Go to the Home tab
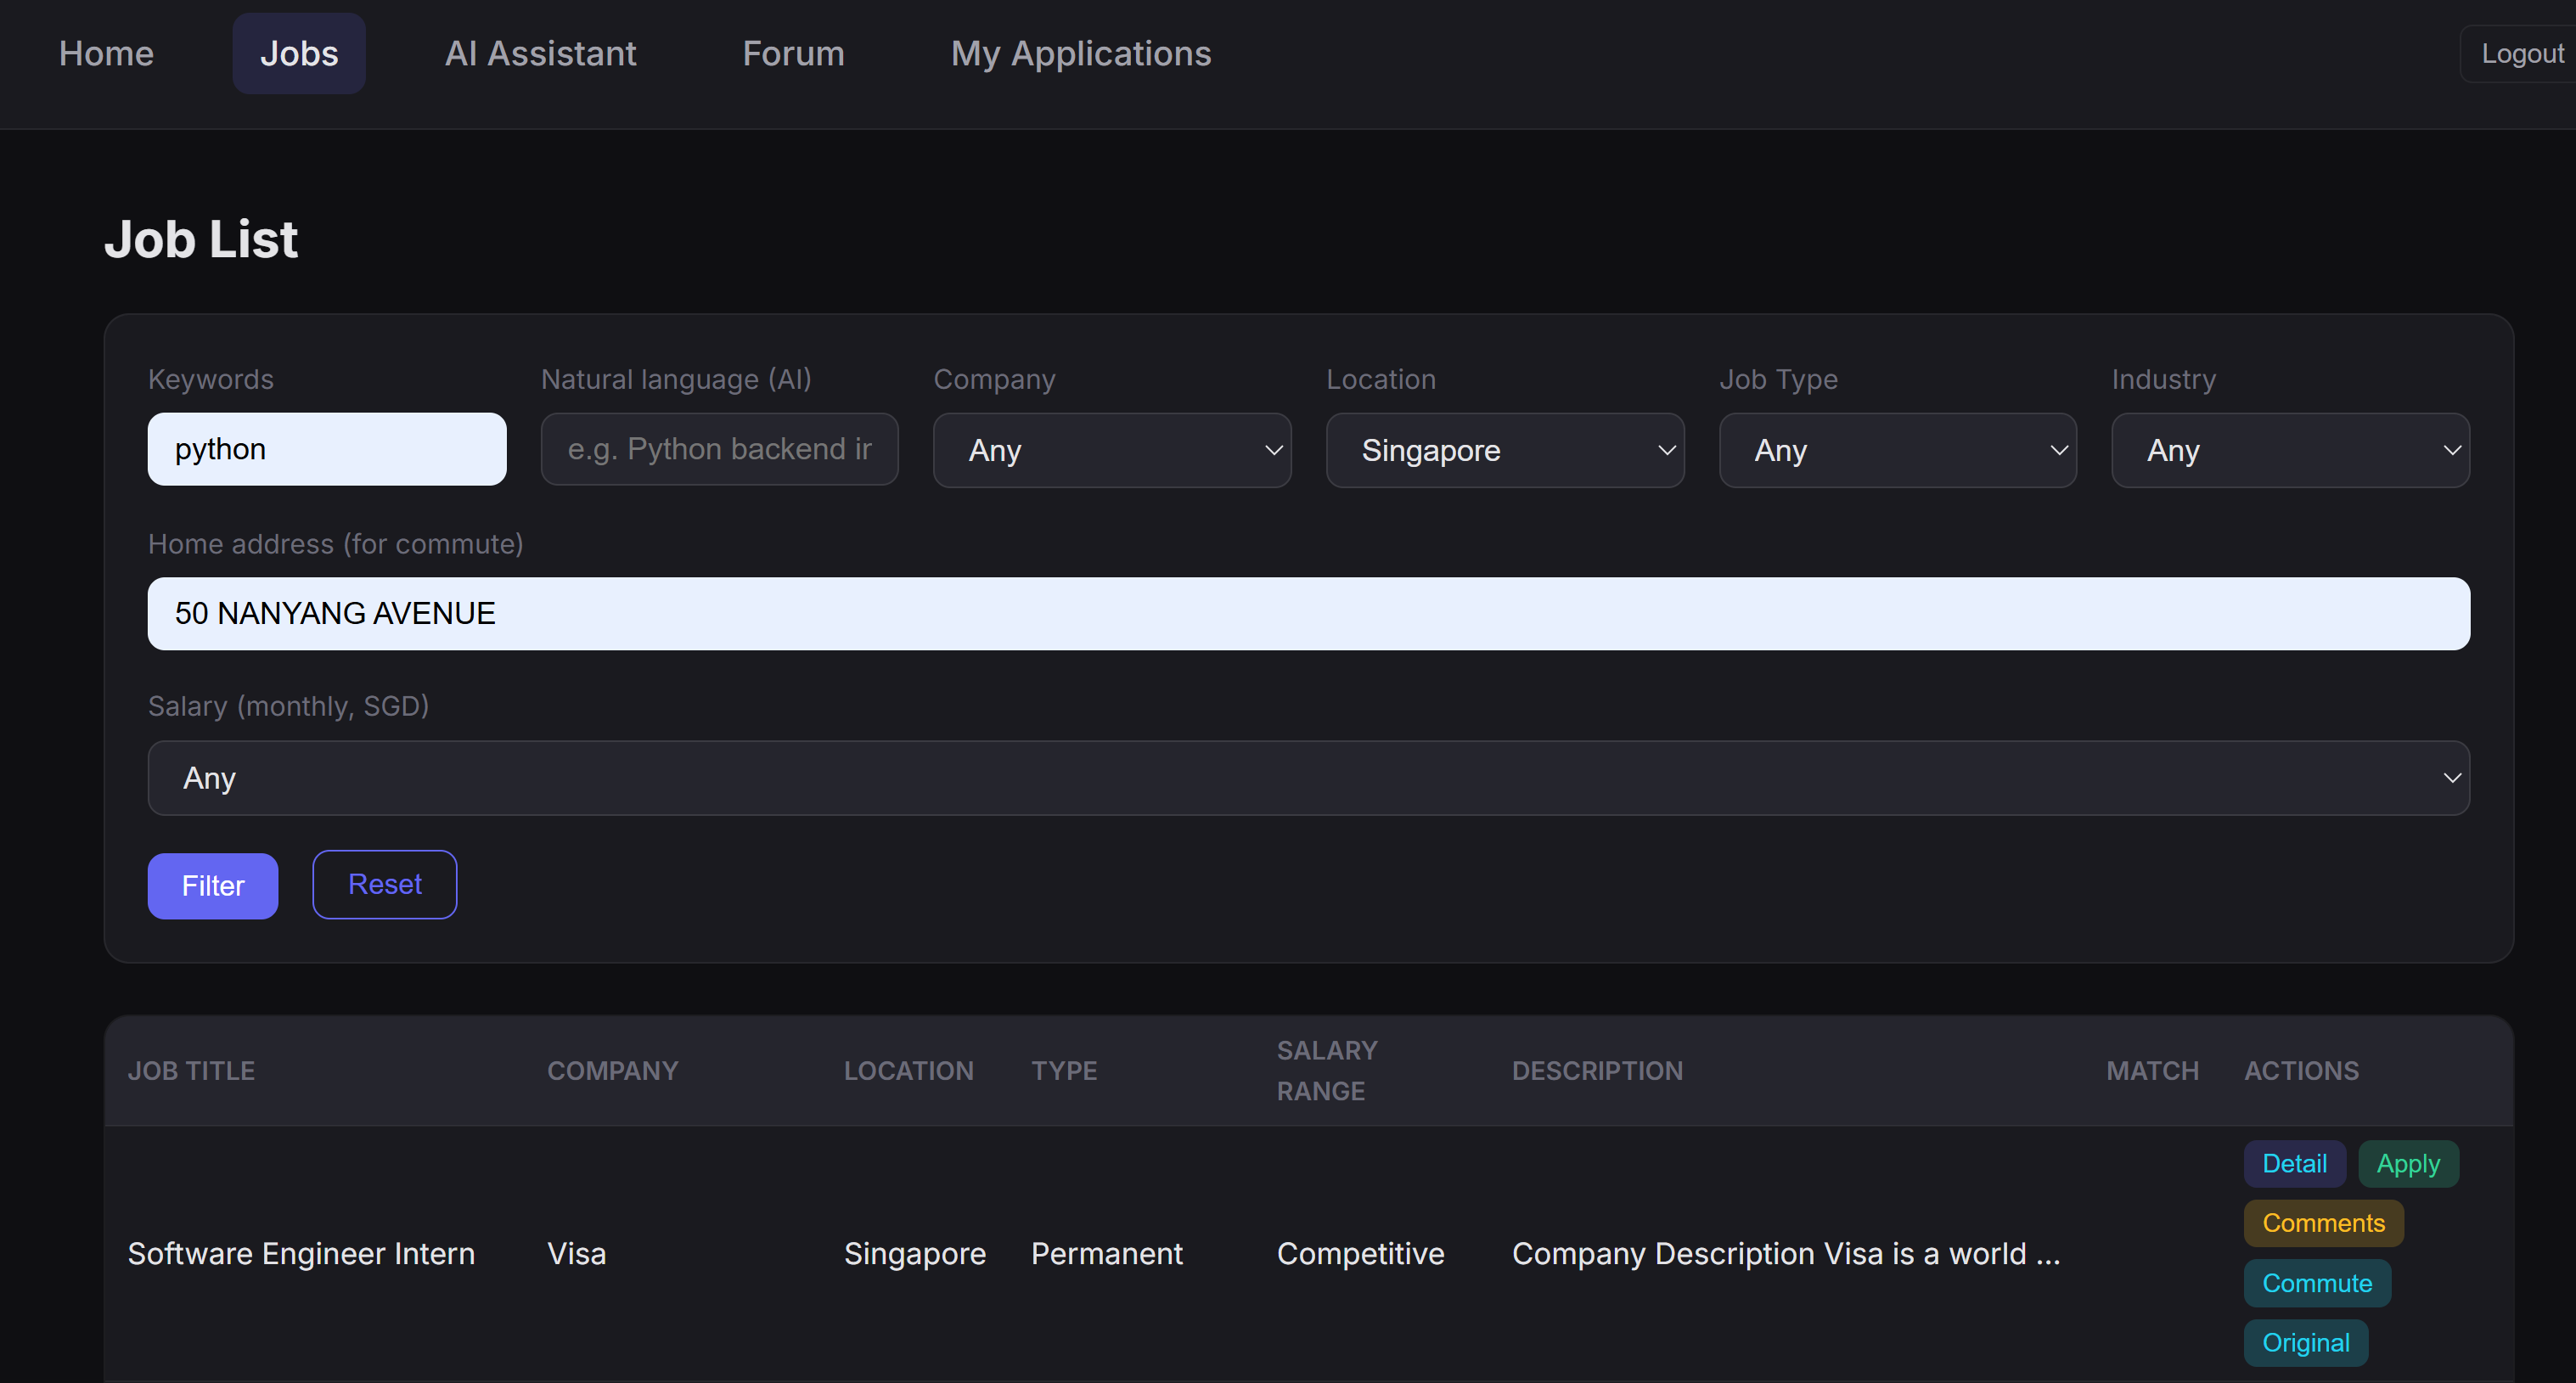Image resolution: width=2576 pixels, height=1383 pixels. [x=106, y=53]
